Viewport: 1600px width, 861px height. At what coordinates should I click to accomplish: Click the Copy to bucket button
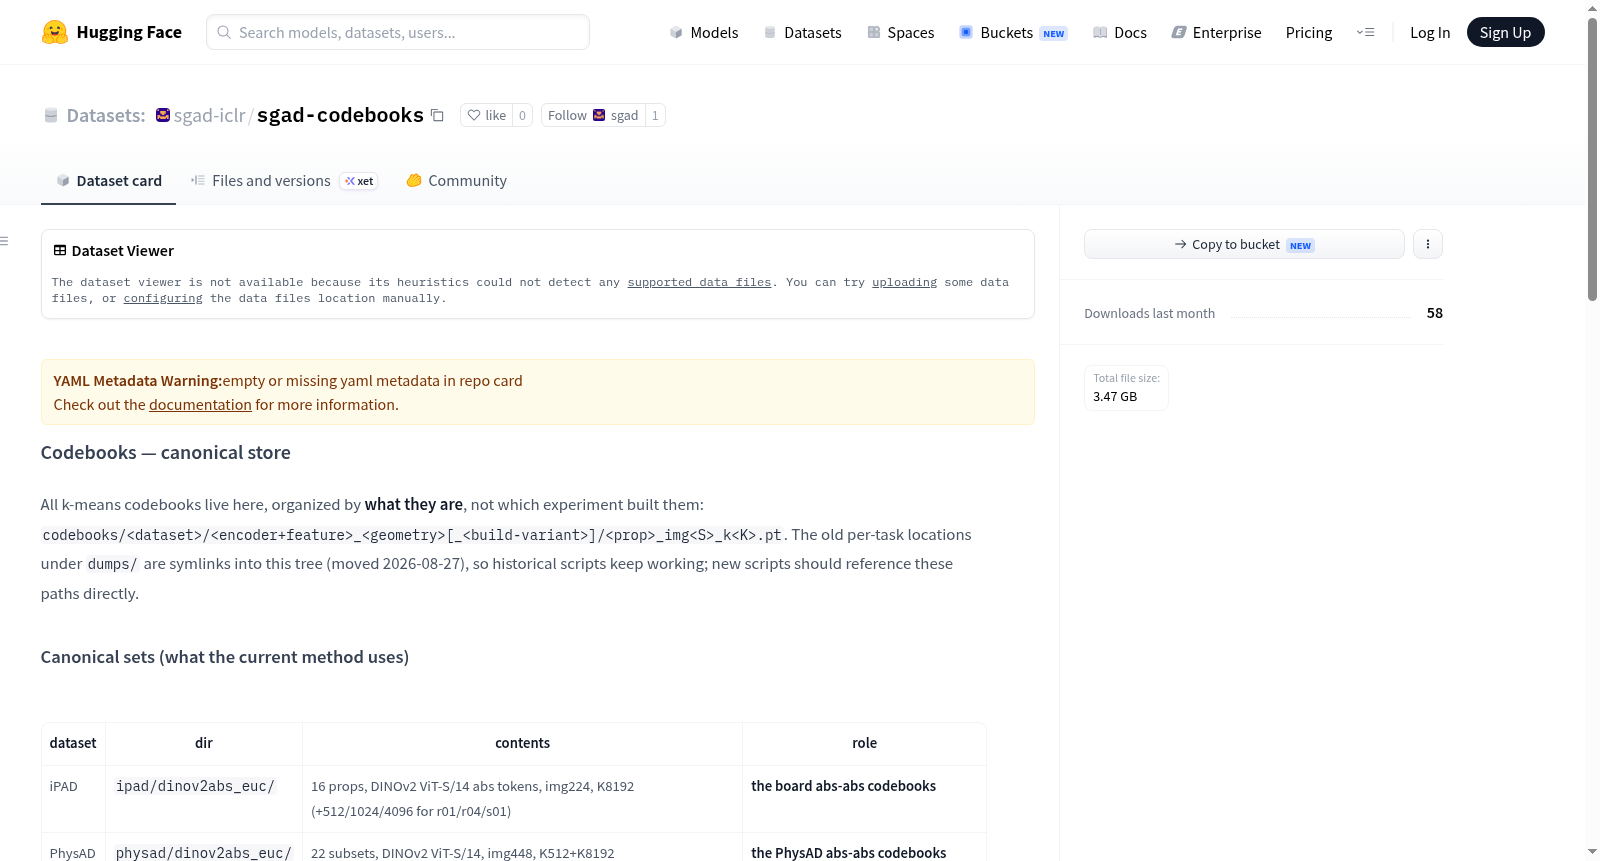point(1244,244)
